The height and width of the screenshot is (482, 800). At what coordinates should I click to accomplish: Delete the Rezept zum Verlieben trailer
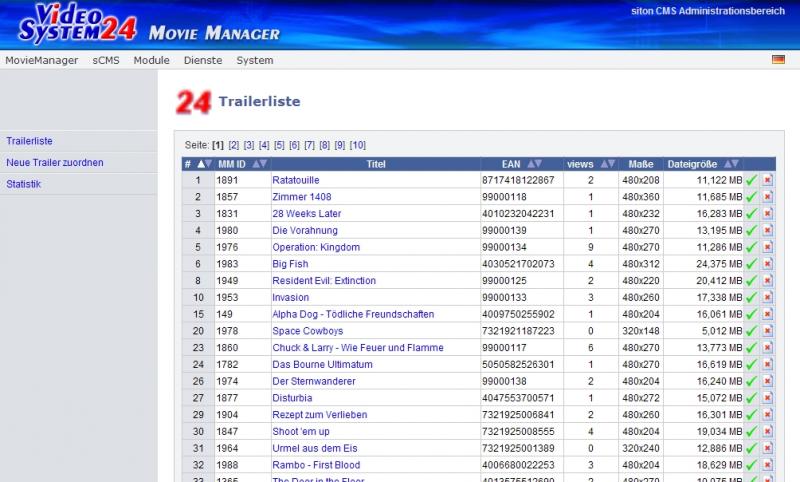pyautogui.click(x=767, y=415)
